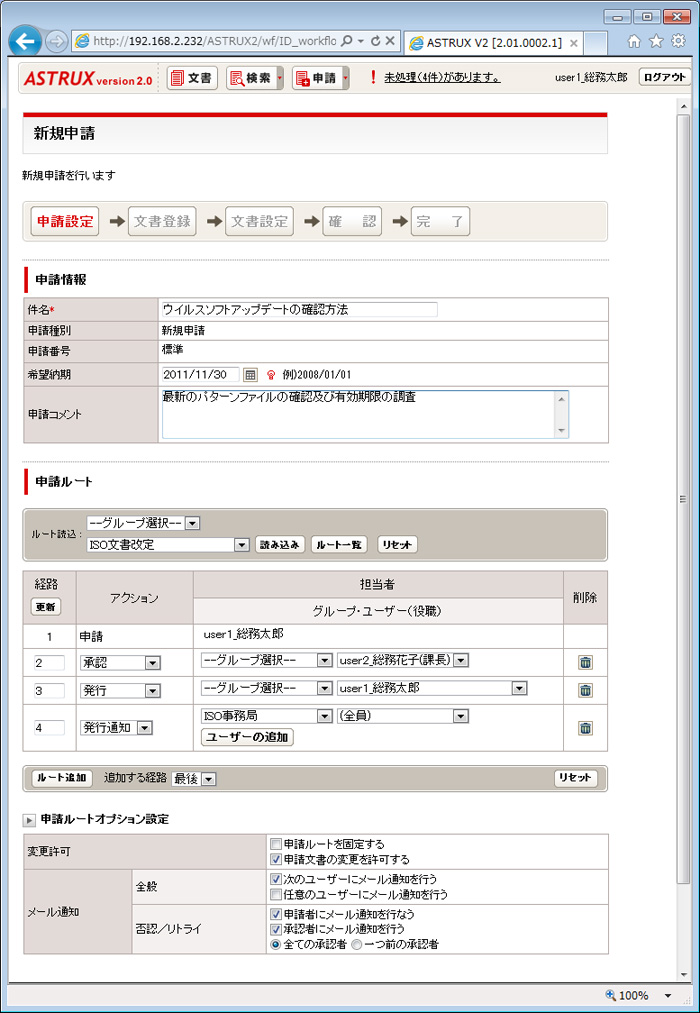Expand the arrow beside 検索 button
700x1013 pixels.
click(280, 78)
